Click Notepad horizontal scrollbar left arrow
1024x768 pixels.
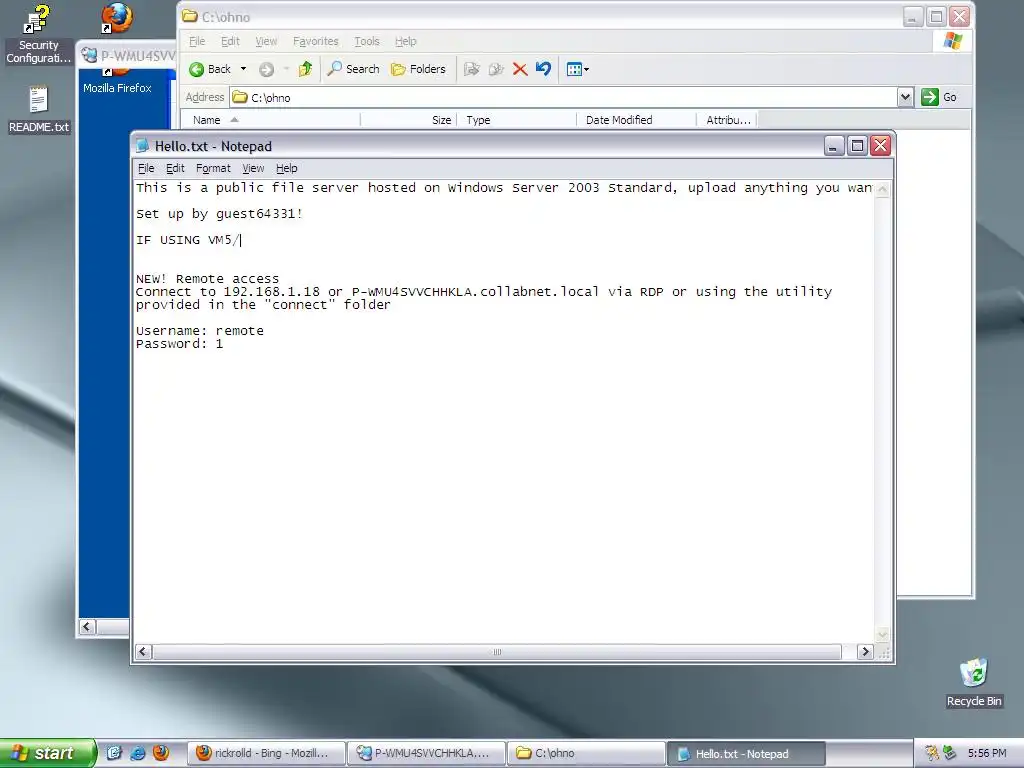pos(144,652)
